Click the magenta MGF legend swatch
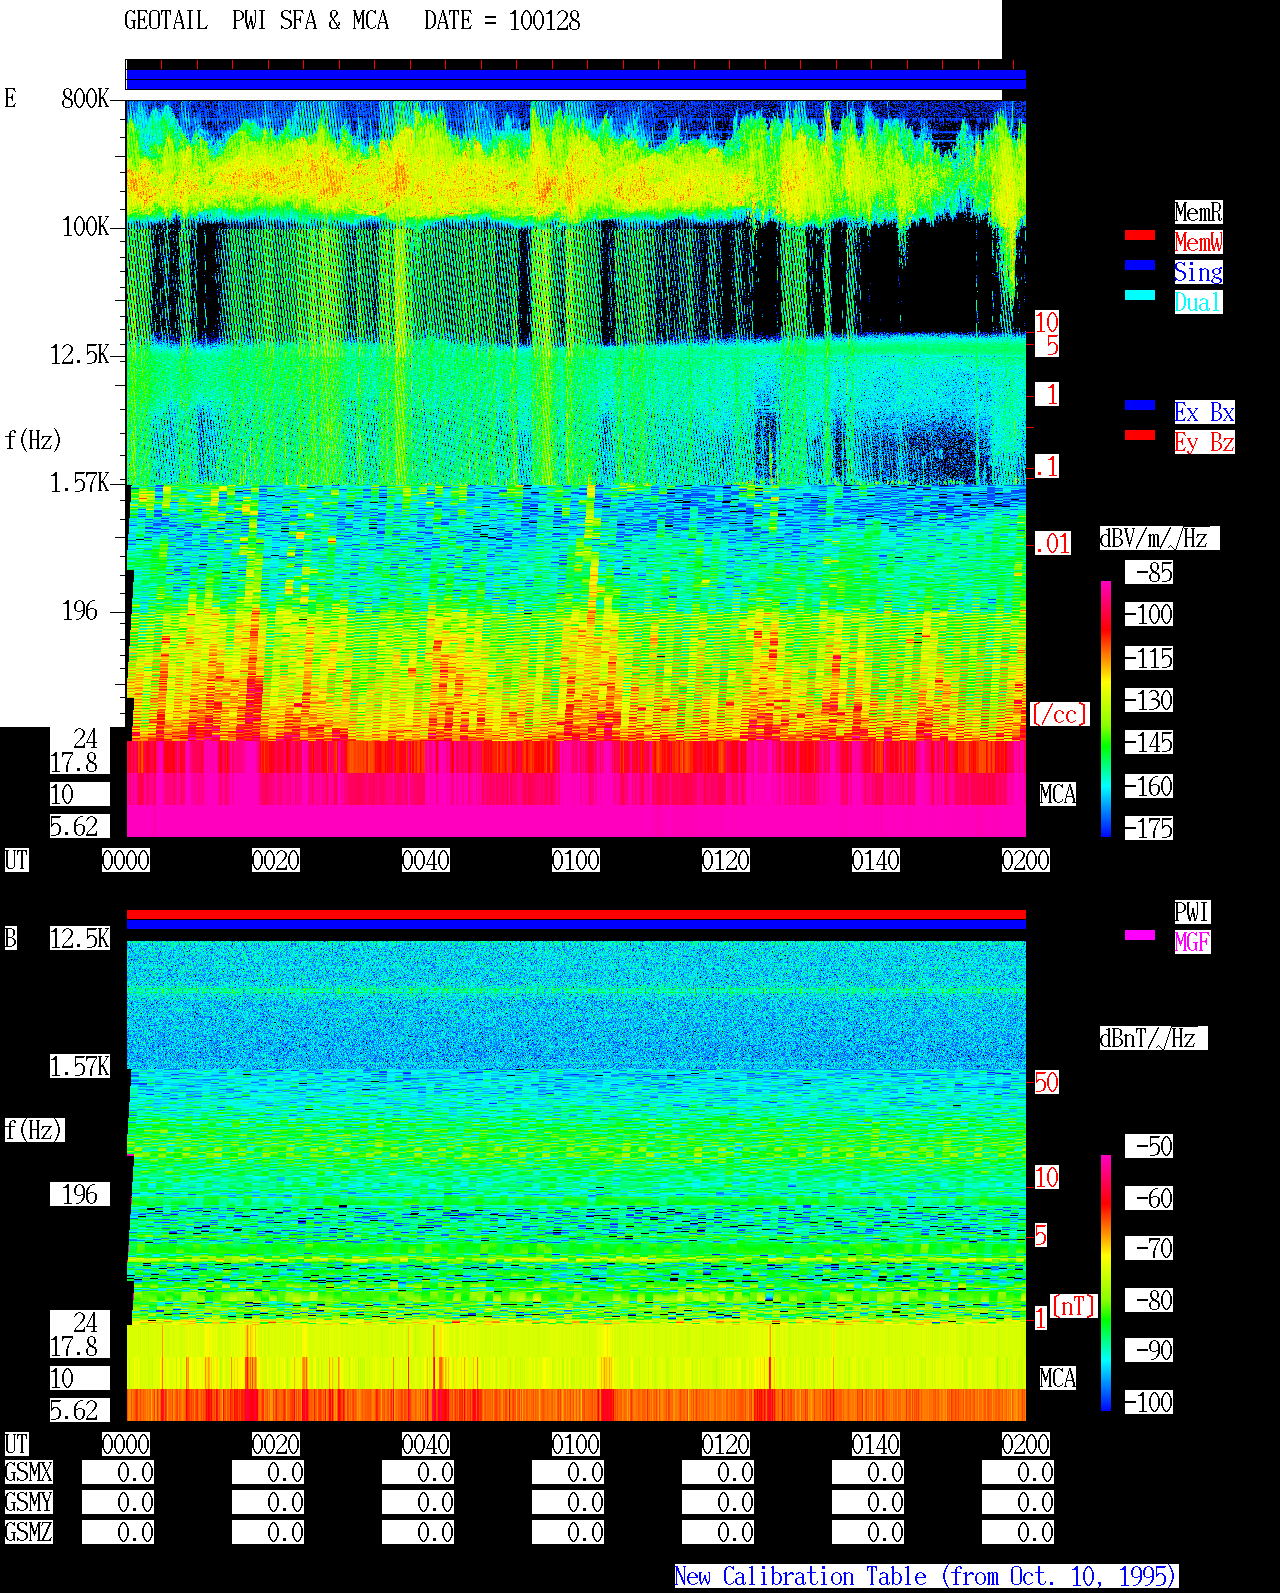1280x1593 pixels. point(1140,935)
